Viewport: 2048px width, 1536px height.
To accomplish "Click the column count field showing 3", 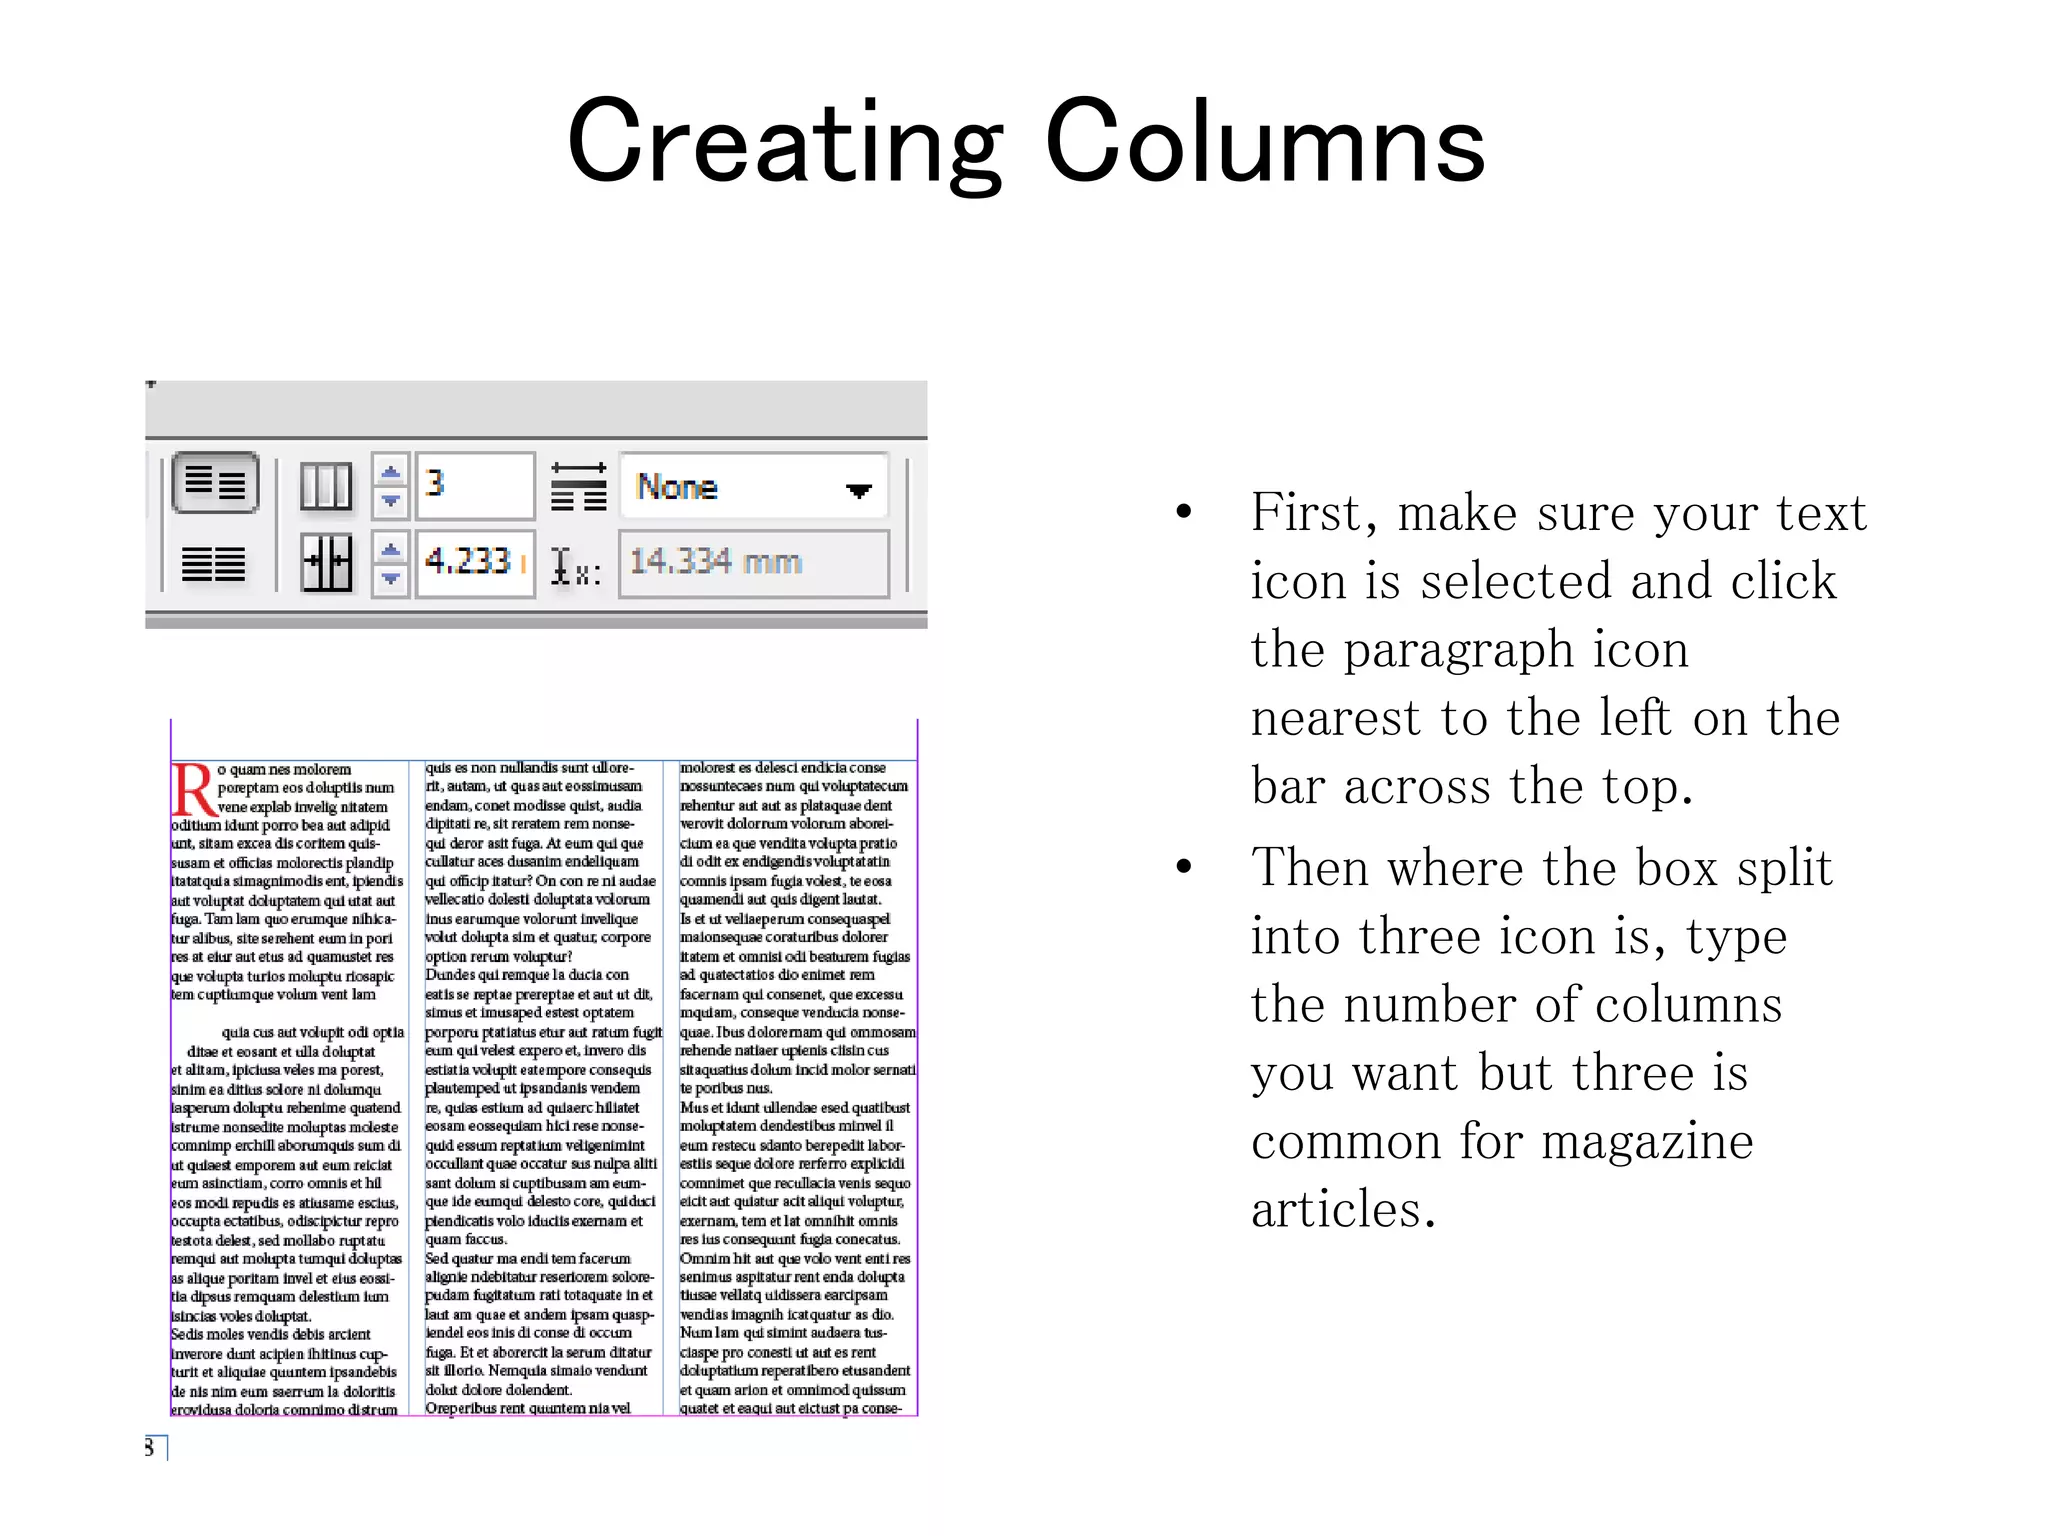I will pyautogui.click(x=475, y=485).
